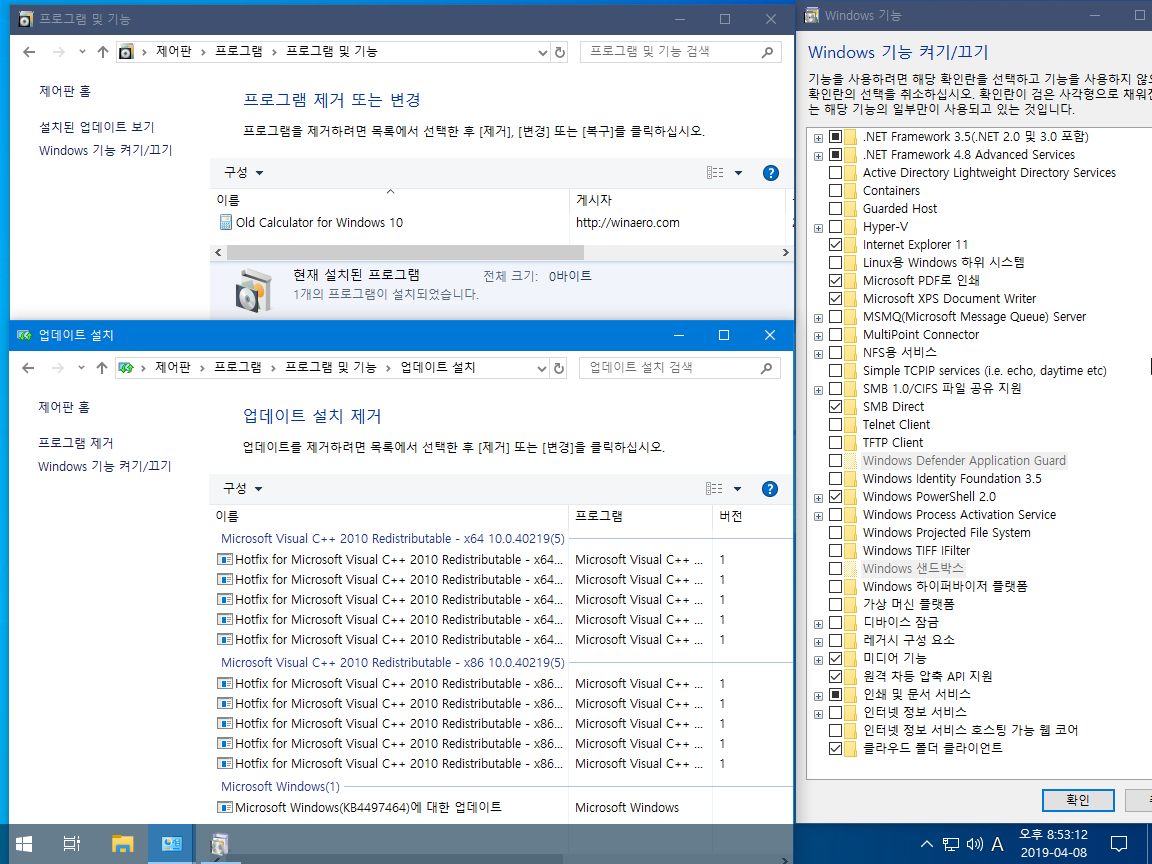Toggle Windows PowerShell 2.0 checkbox
Viewport: 1152px width, 864px height.
tap(835, 497)
